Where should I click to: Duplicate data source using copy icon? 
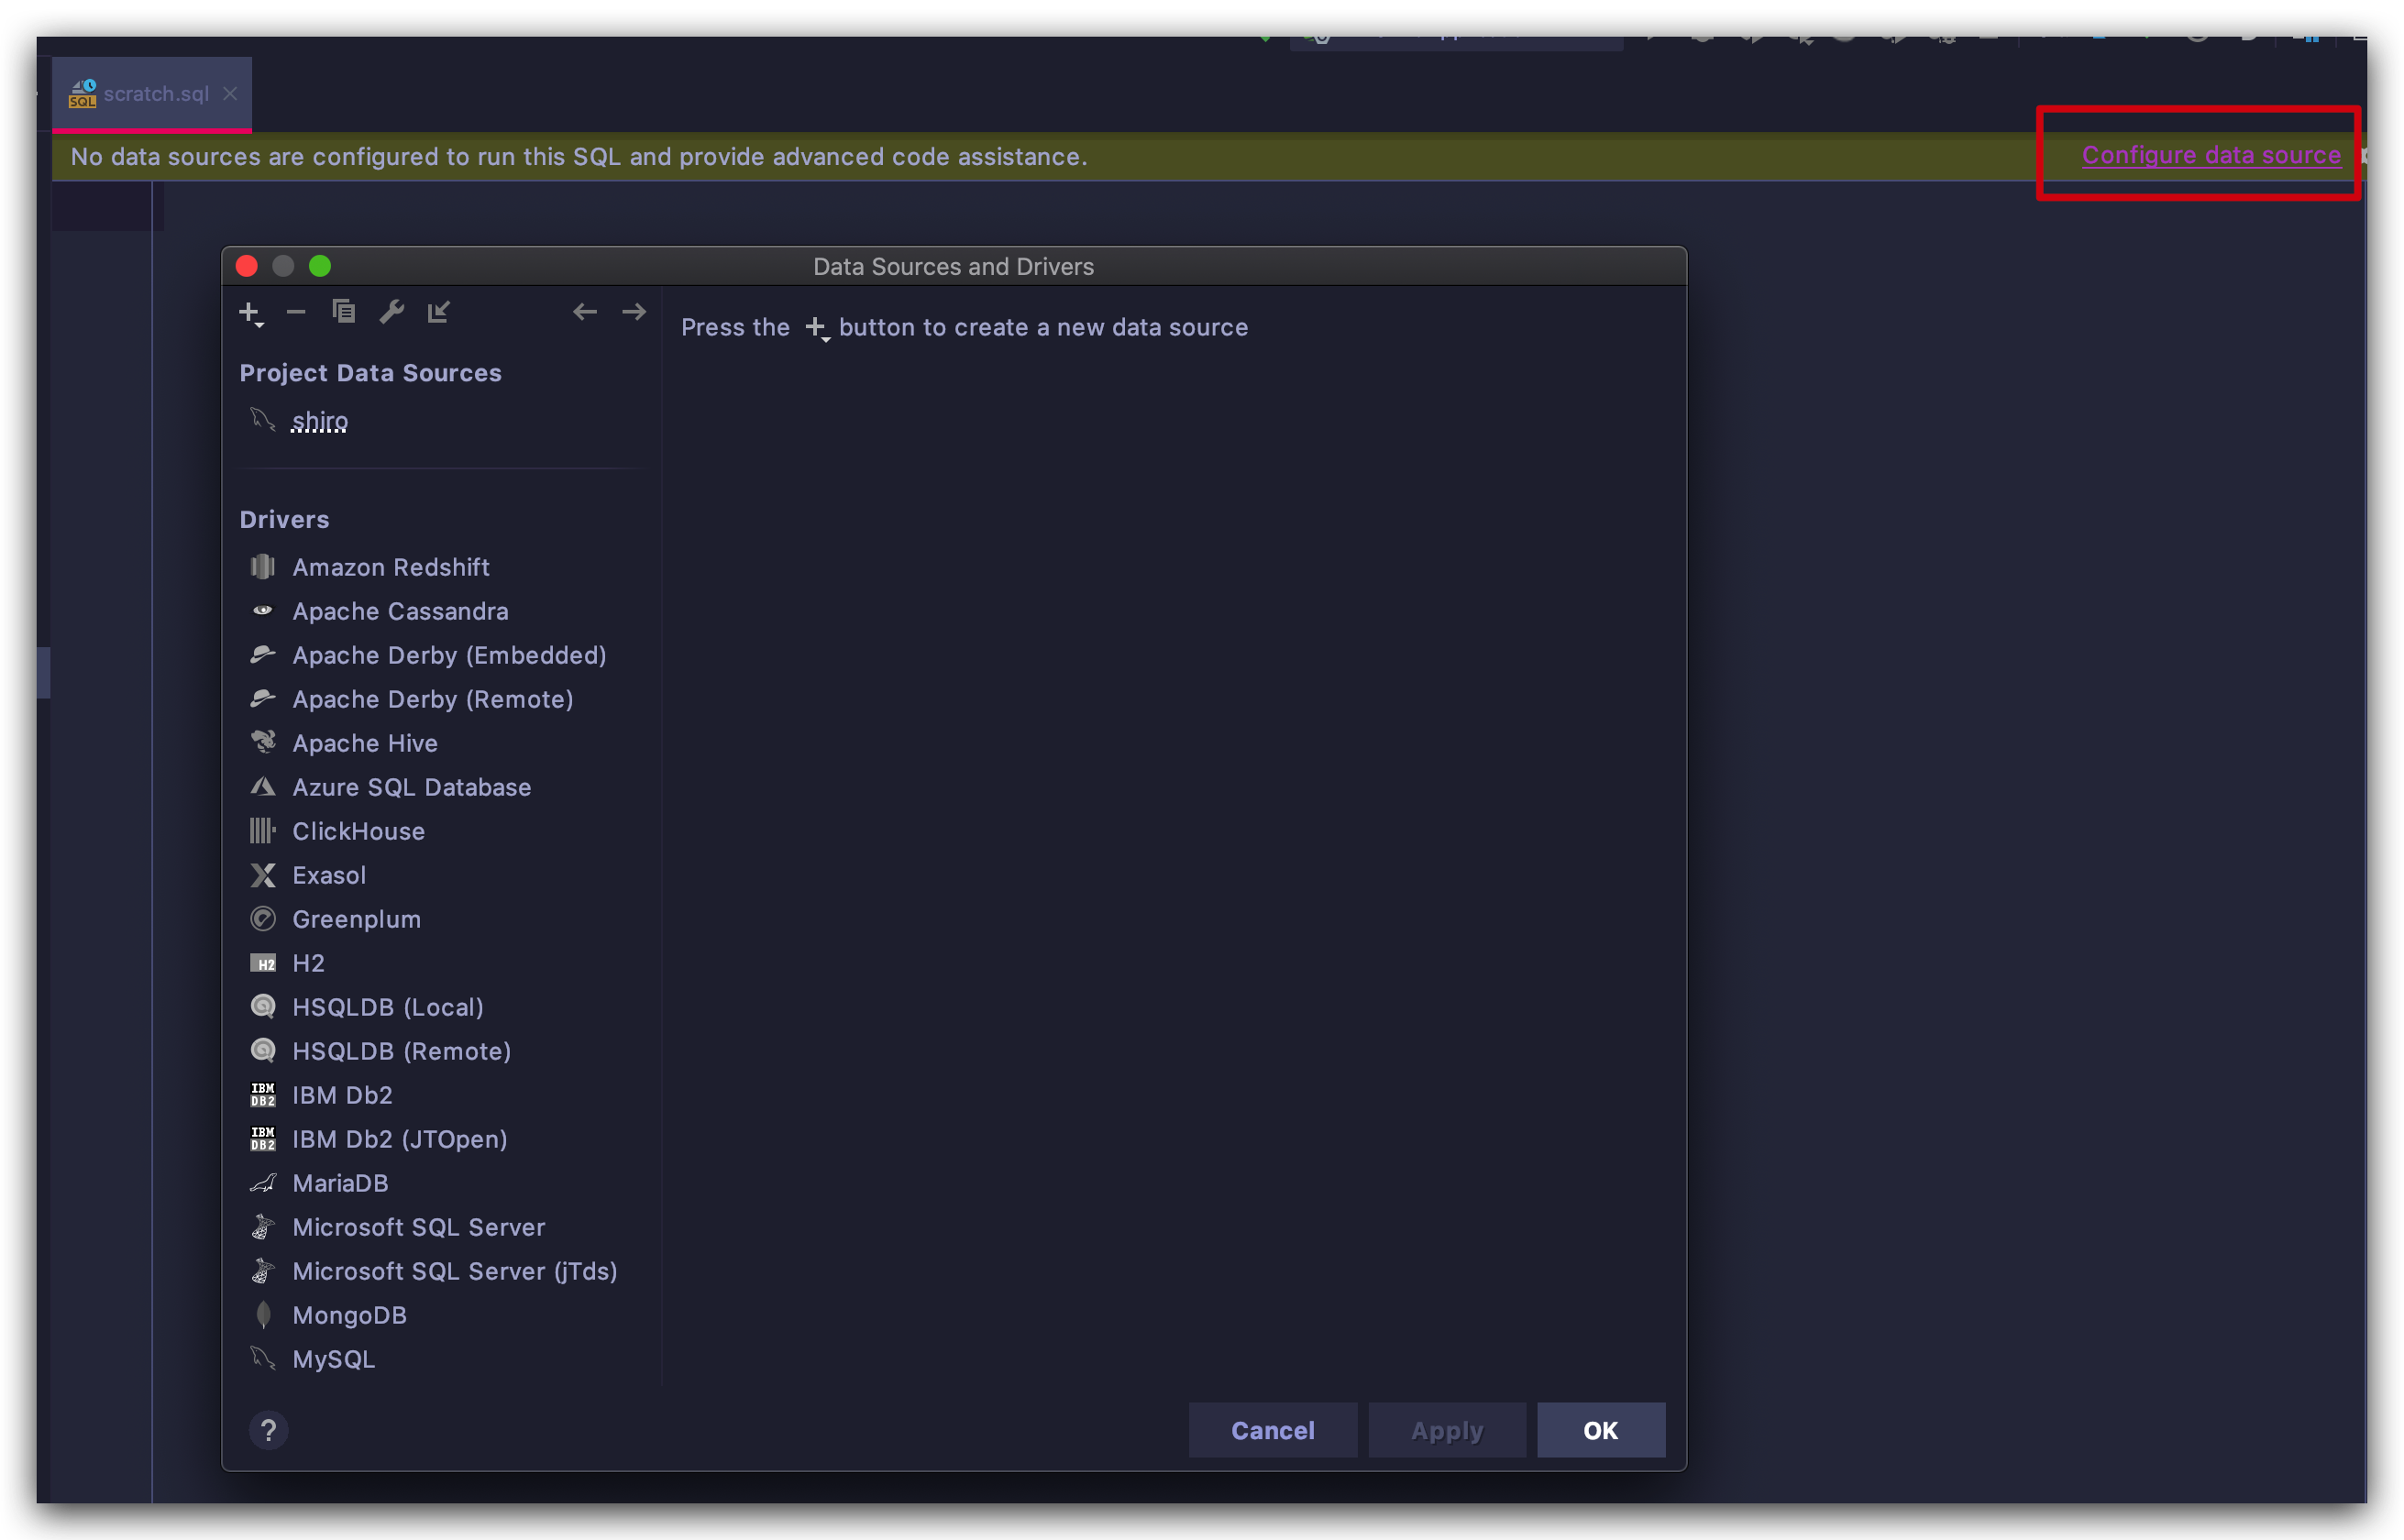point(344,312)
